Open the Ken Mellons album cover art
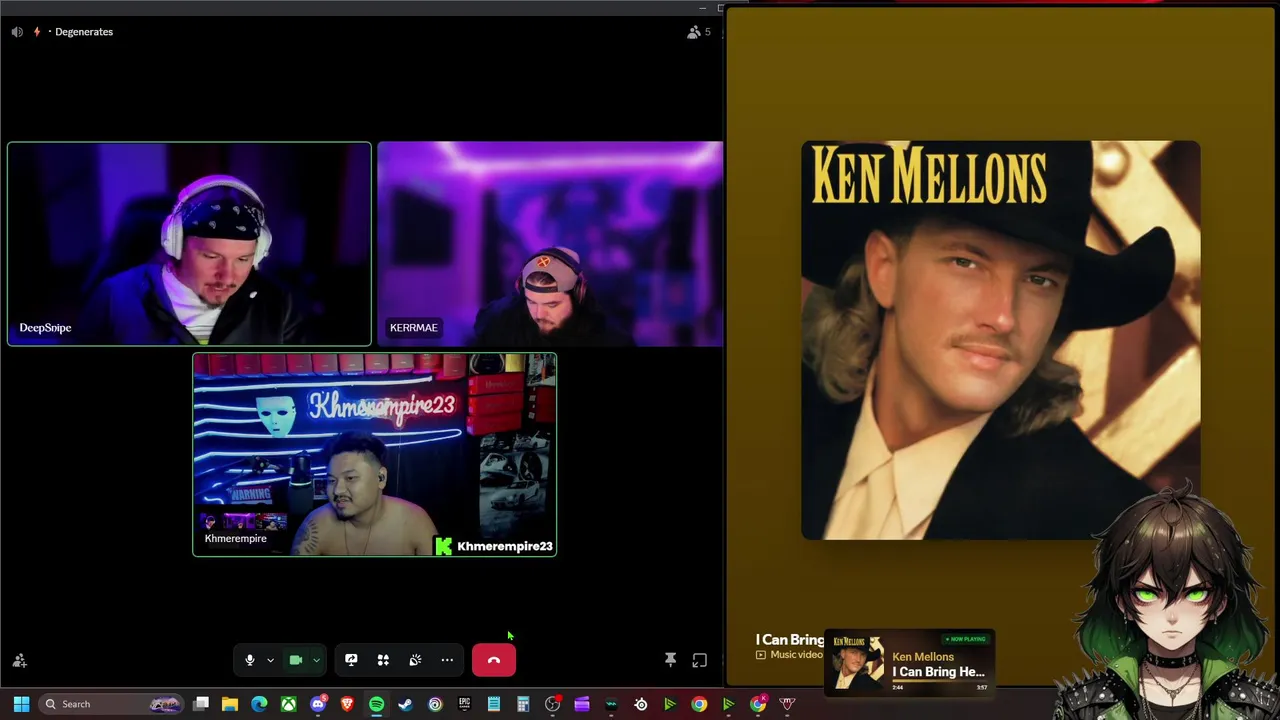This screenshot has height=720, width=1280. pyautogui.click(x=1000, y=340)
